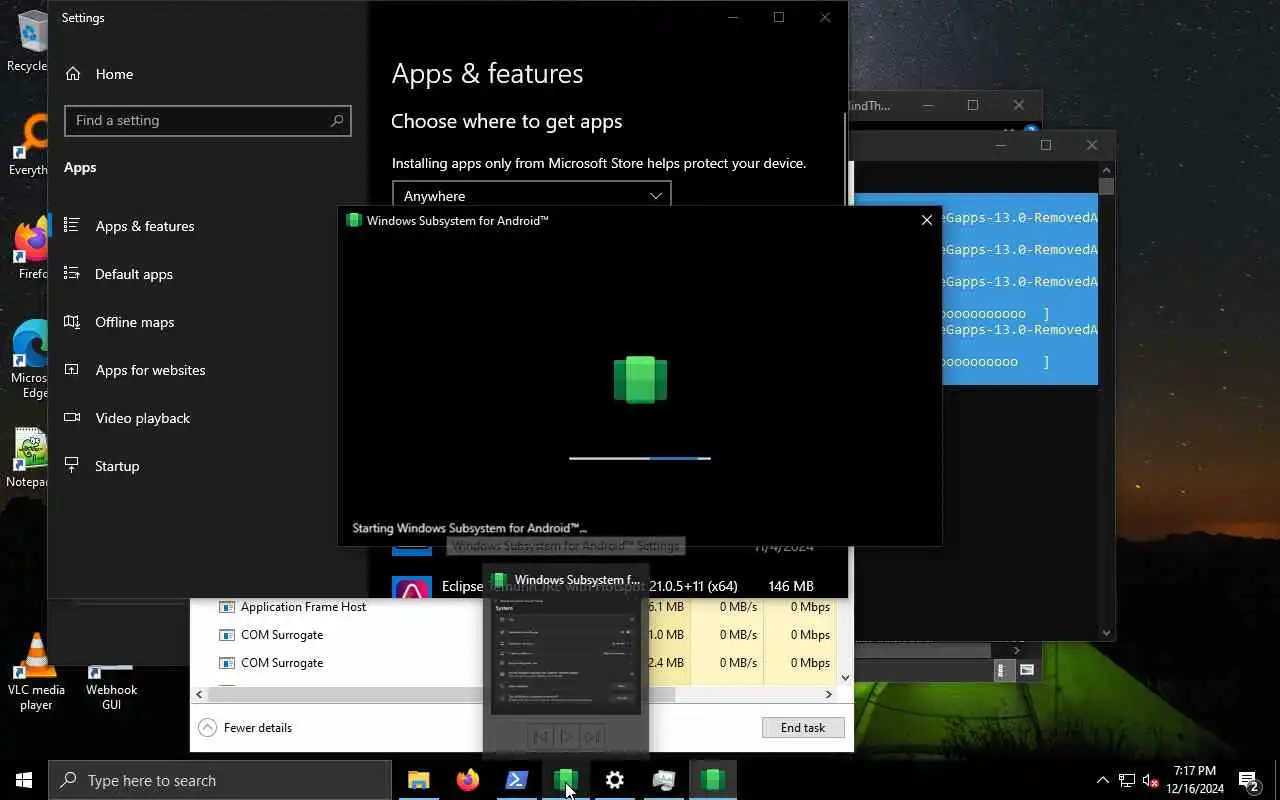
Task: Click the muted volume tray icon
Action: pos(1151,780)
